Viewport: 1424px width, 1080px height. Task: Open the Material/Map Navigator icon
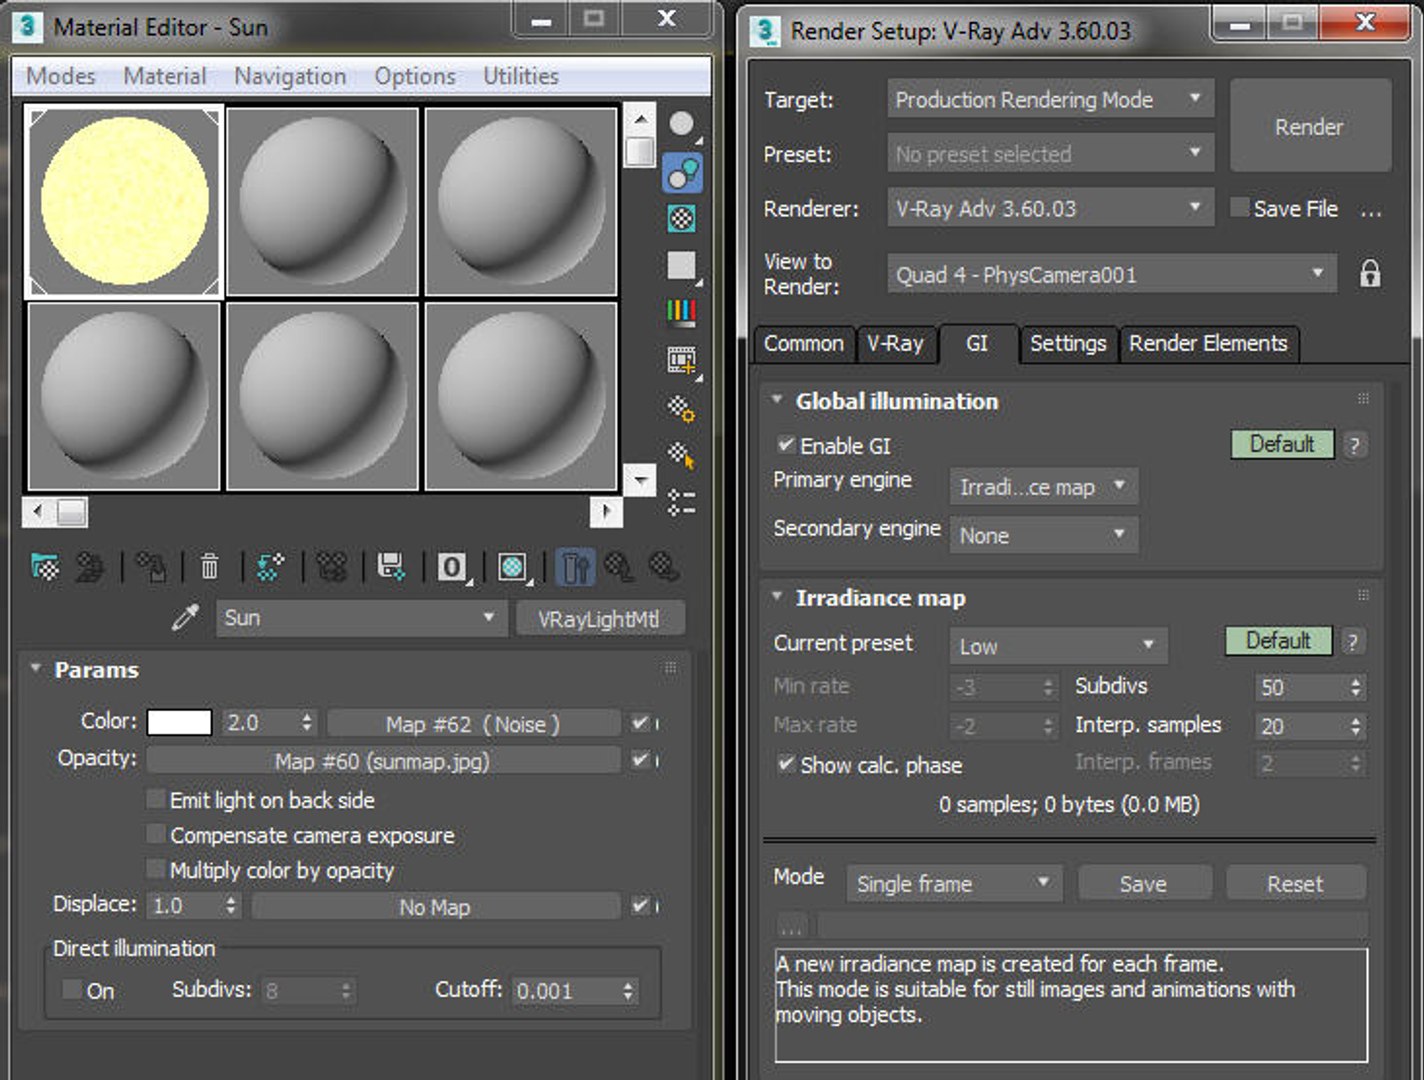pyautogui.click(x=682, y=502)
